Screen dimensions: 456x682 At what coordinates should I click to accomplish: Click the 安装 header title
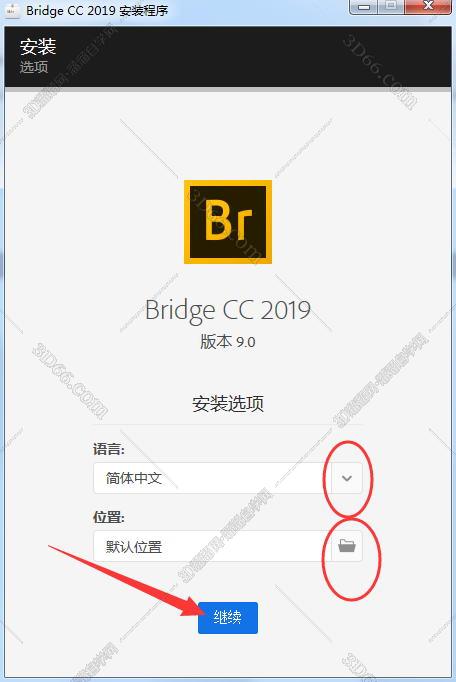pyautogui.click(x=38, y=47)
